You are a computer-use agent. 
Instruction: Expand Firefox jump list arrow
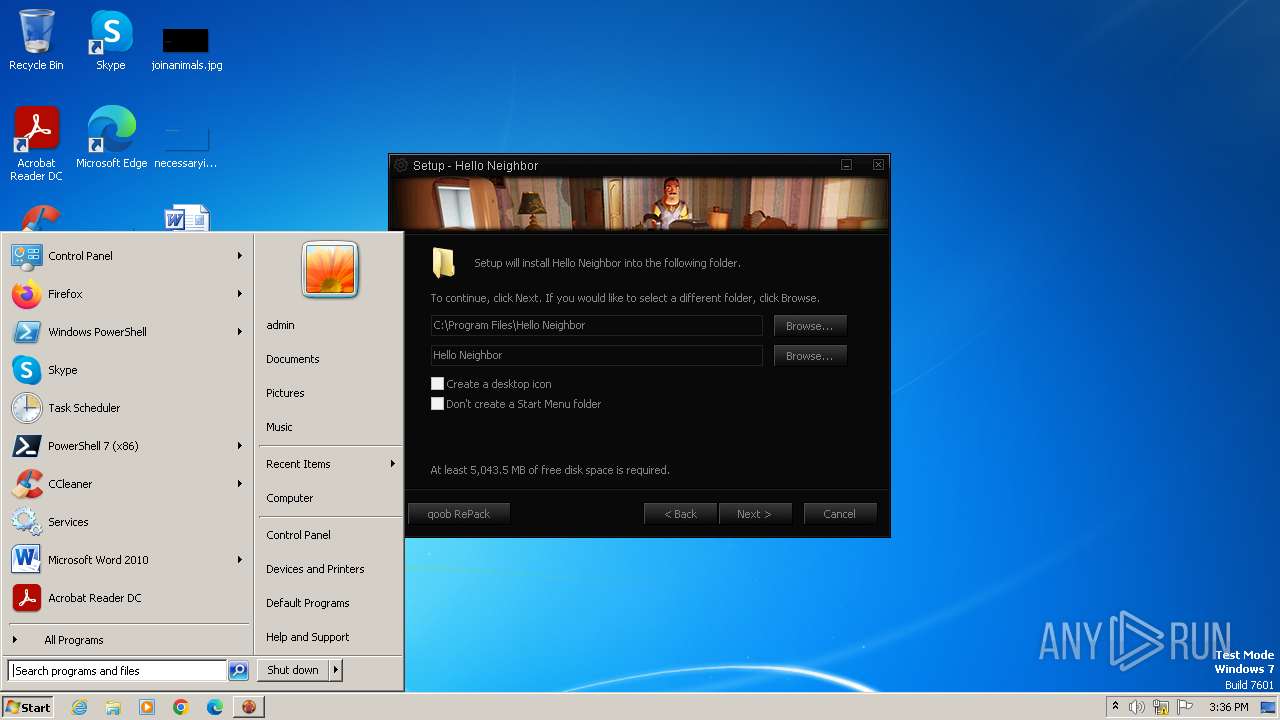pyautogui.click(x=240, y=294)
